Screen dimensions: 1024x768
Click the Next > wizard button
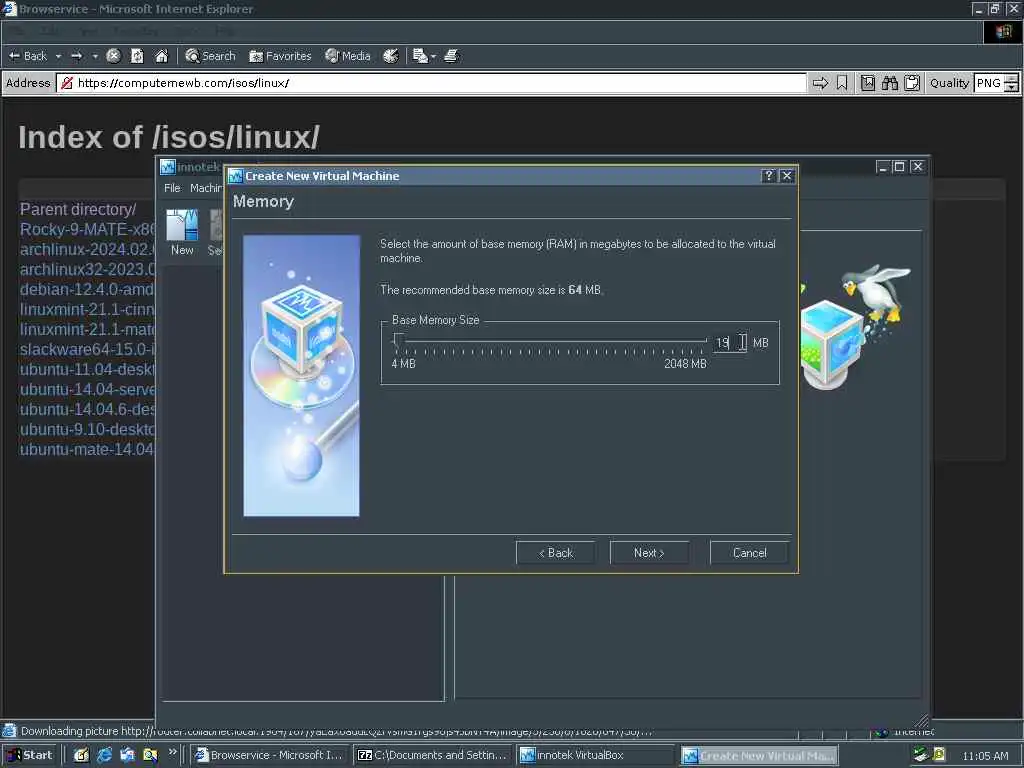pyautogui.click(x=649, y=553)
